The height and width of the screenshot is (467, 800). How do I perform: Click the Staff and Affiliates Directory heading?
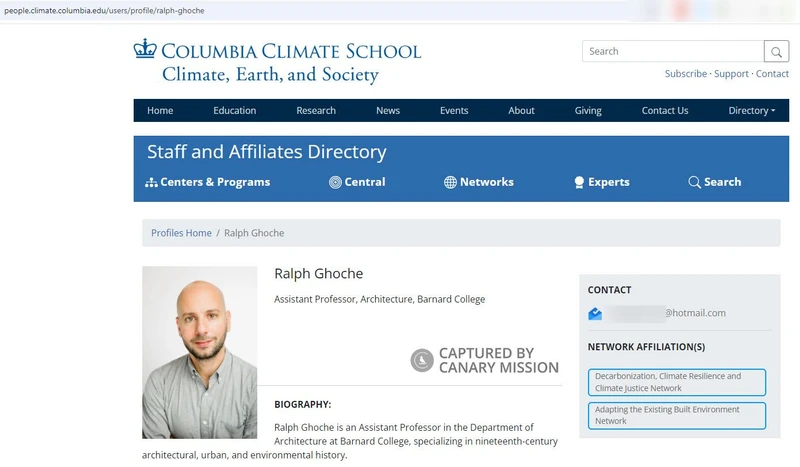tap(266, 152)
